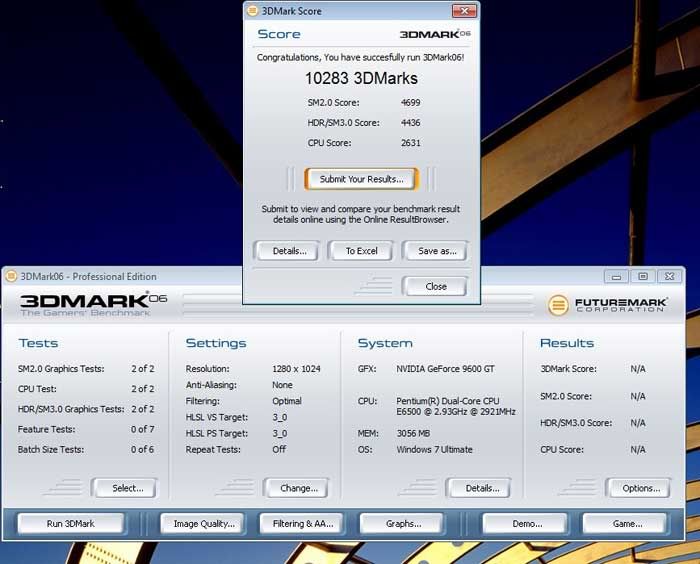Click Results section heading
Image resolution: width=700 pixels, height=564 pixels.
pyautogui.click(x=567, y=343)
